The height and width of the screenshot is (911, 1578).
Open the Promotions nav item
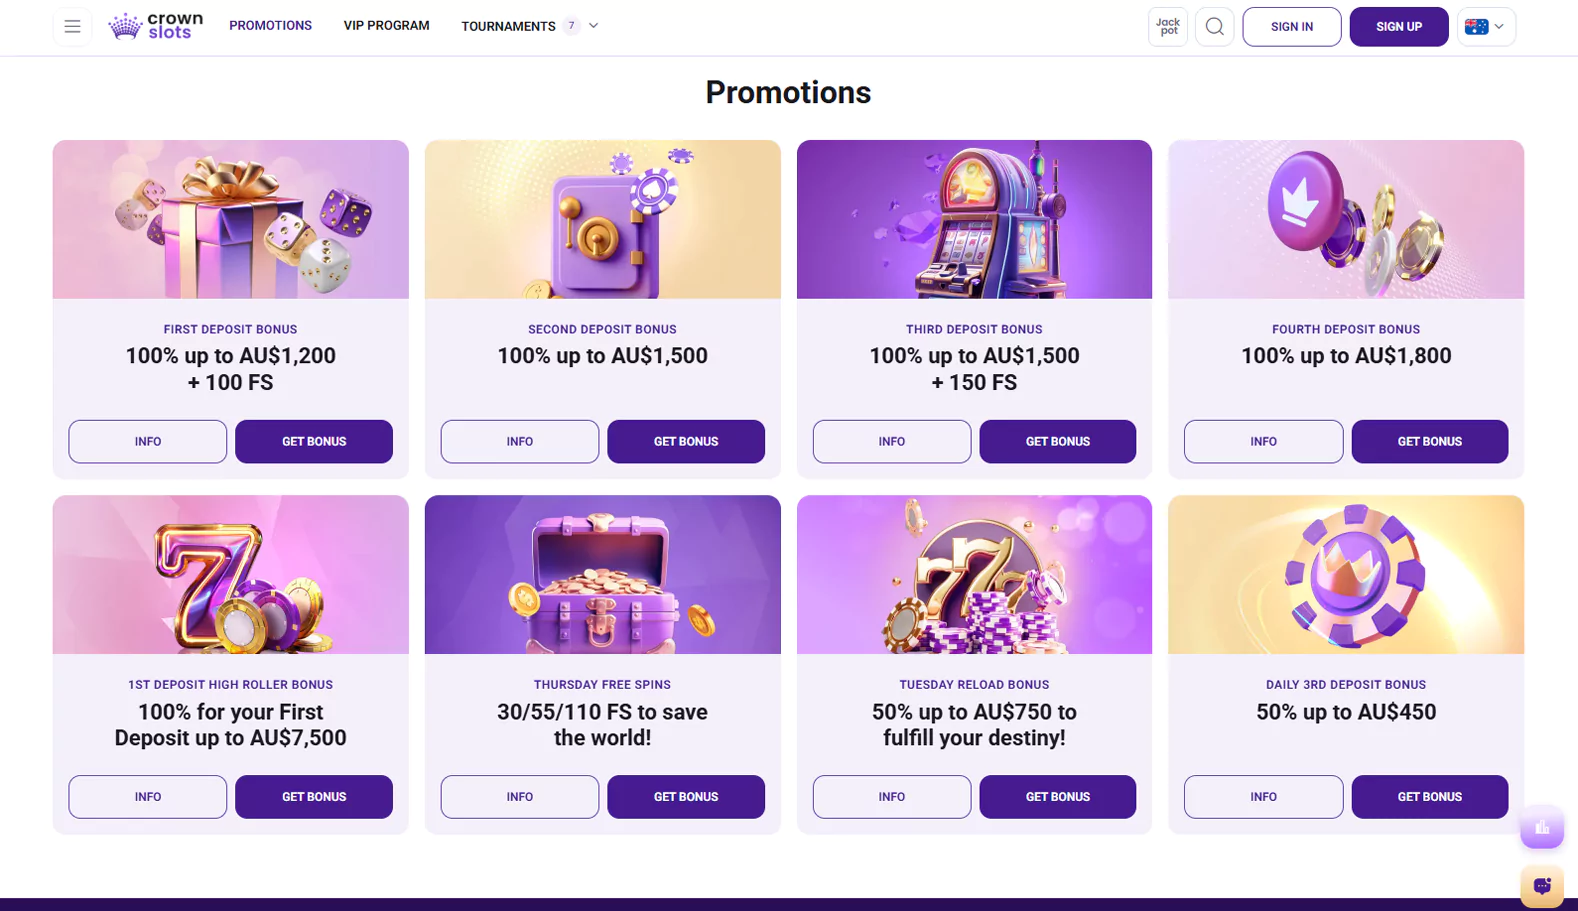click(x=270, y=26)
